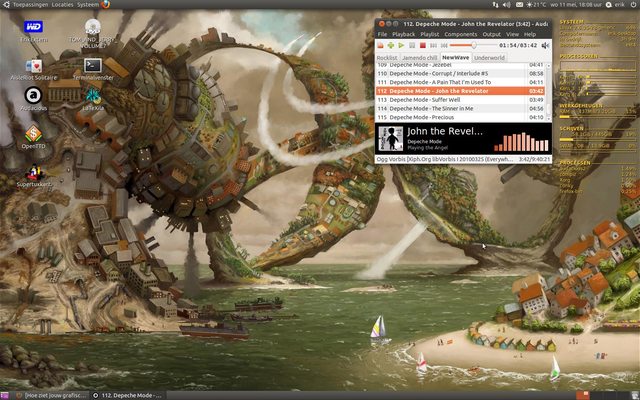Switch to 'Hoe ziet jouw grafisc...' taskbar window
640x400 pixels.
51,396
